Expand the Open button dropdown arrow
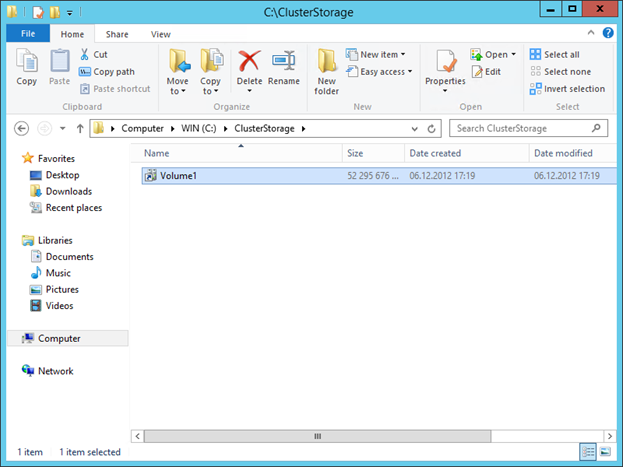The width and height of the screenshot is (623, 467). (513, 54)
